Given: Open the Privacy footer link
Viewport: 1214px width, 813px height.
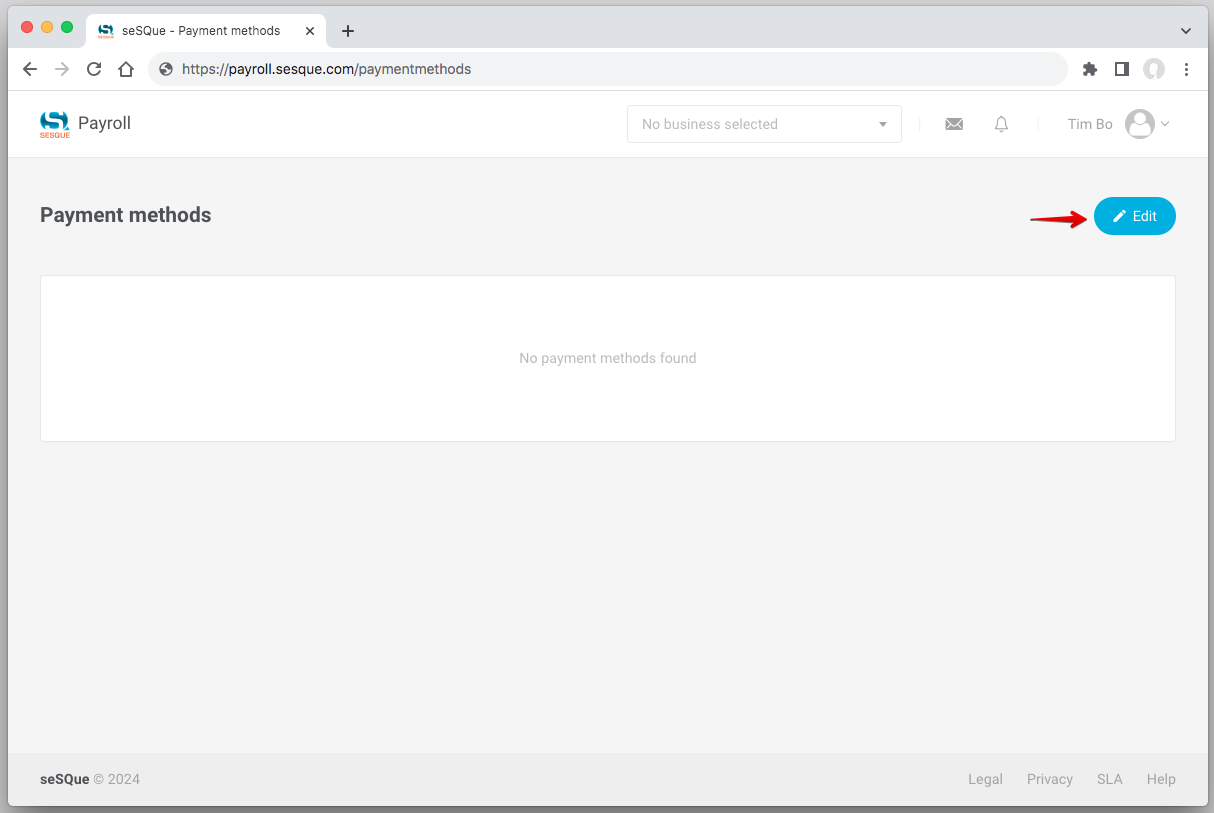Looking at the screenshot, I should pyautogui.click(x=1049, y=779).
